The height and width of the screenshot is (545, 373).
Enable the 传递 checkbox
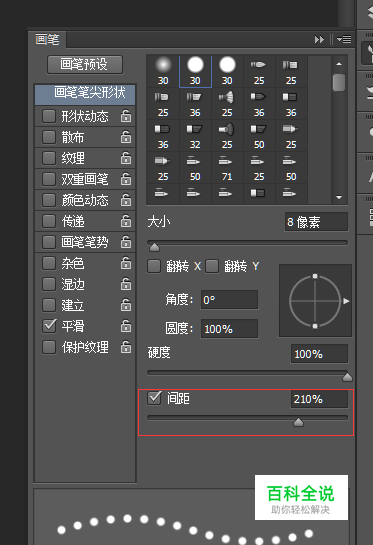(x=49, y=221)
